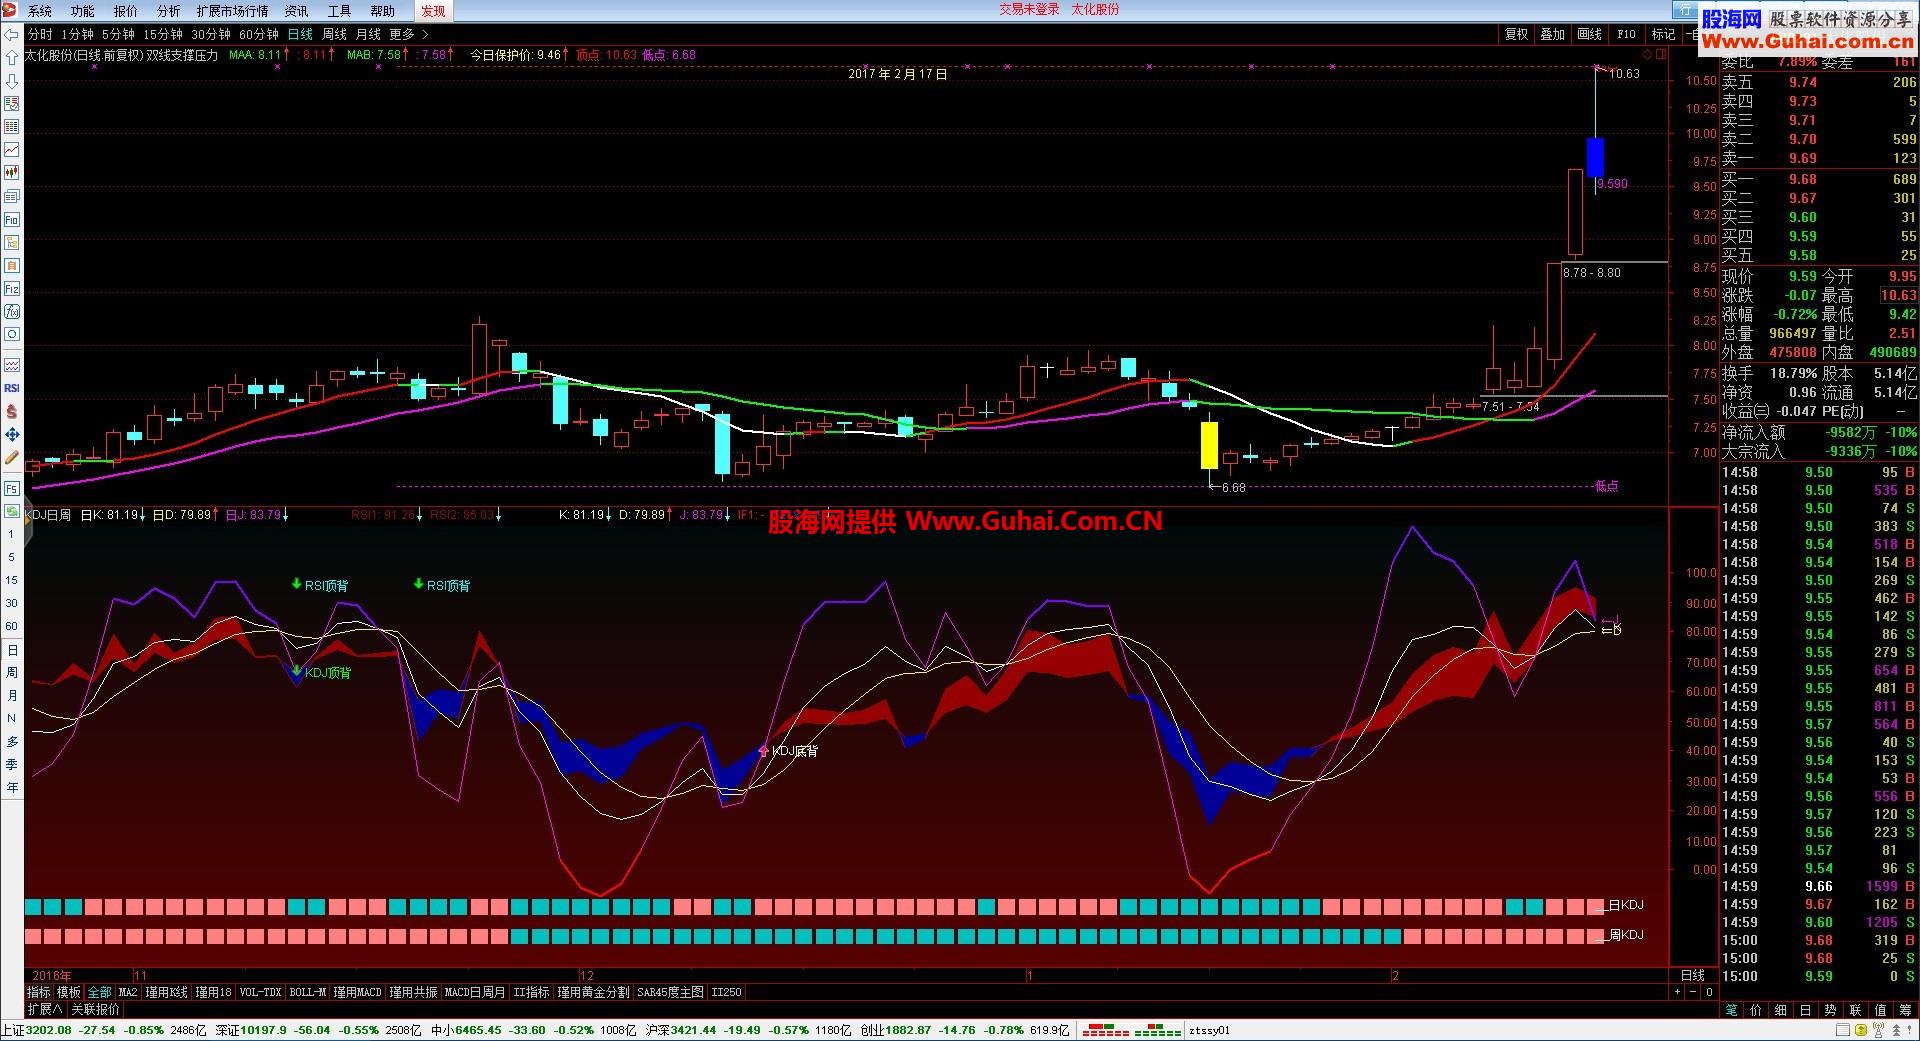Switch to the 发现 tab
Viewport: 1920px width, 1041px height.
pyautogui.click(x=433, y=11)
